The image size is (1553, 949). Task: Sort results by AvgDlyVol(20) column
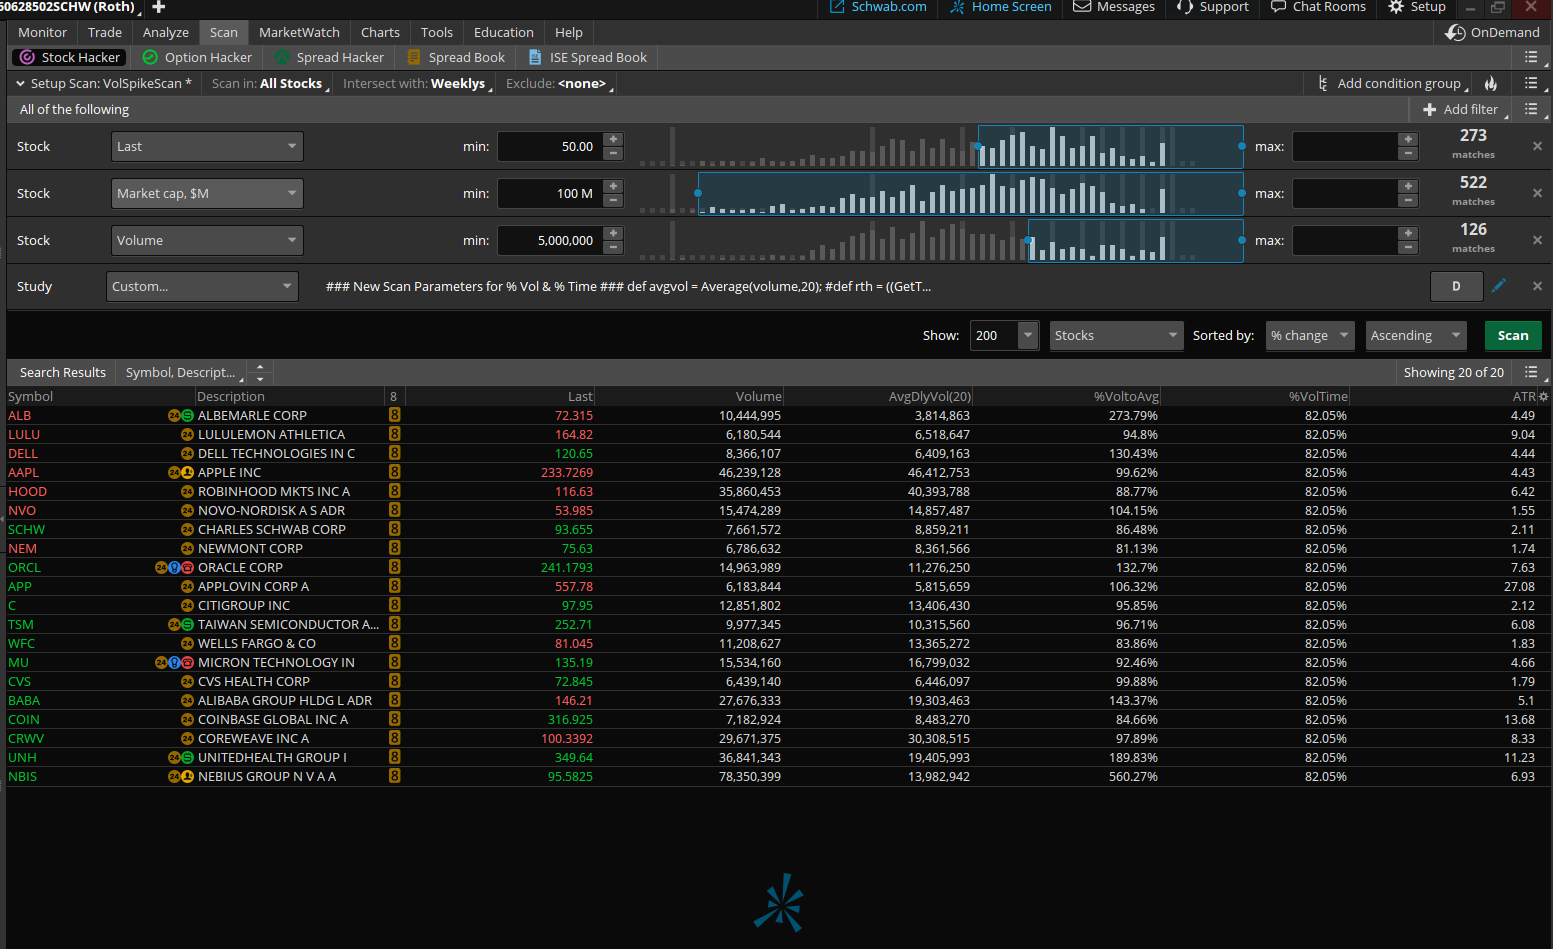(x=930, y=397)
